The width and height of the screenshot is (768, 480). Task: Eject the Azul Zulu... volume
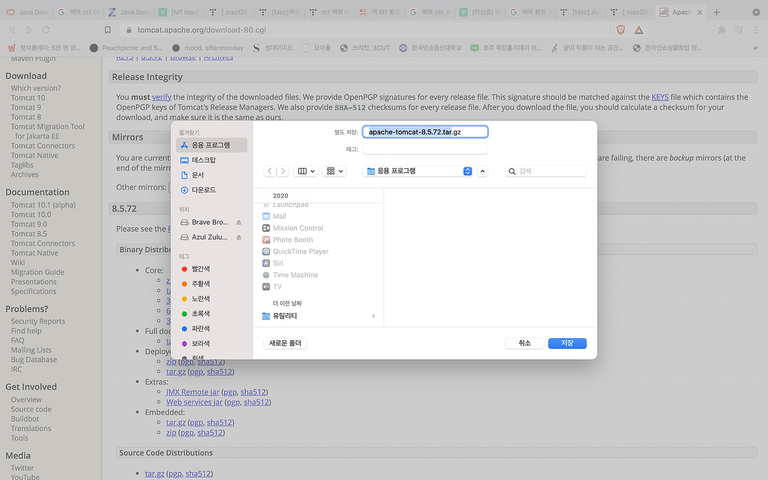click(239, 237)
